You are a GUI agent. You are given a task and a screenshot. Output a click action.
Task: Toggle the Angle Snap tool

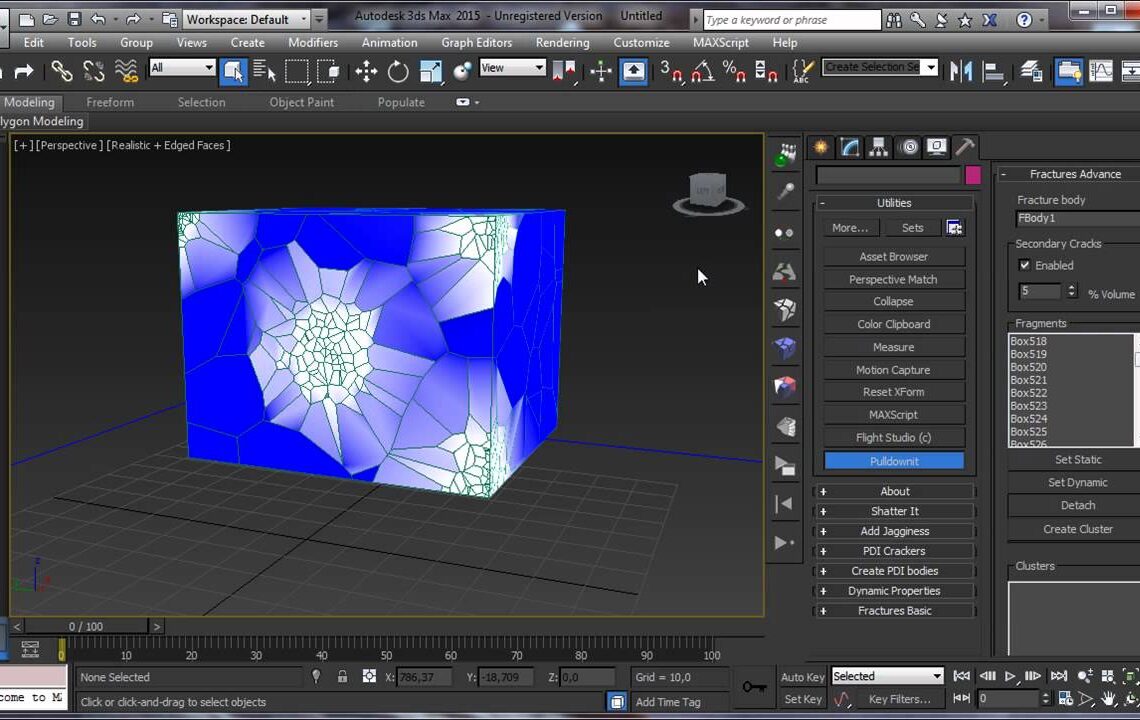click(703, 71)
